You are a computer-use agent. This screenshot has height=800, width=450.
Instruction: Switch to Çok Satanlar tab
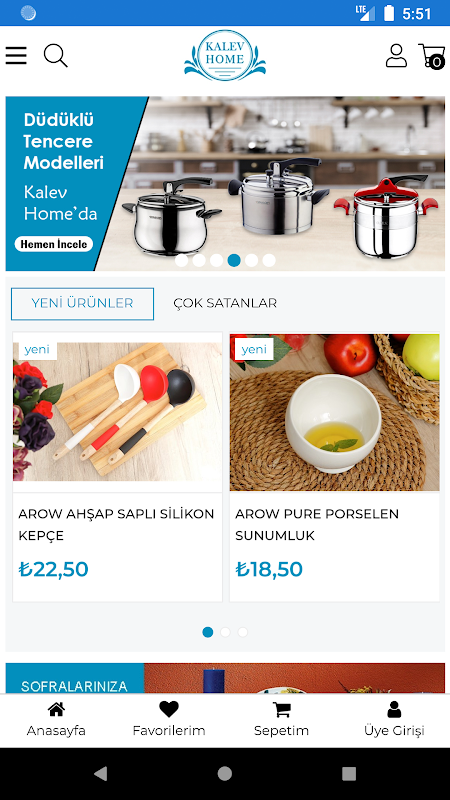pos(225,304)
